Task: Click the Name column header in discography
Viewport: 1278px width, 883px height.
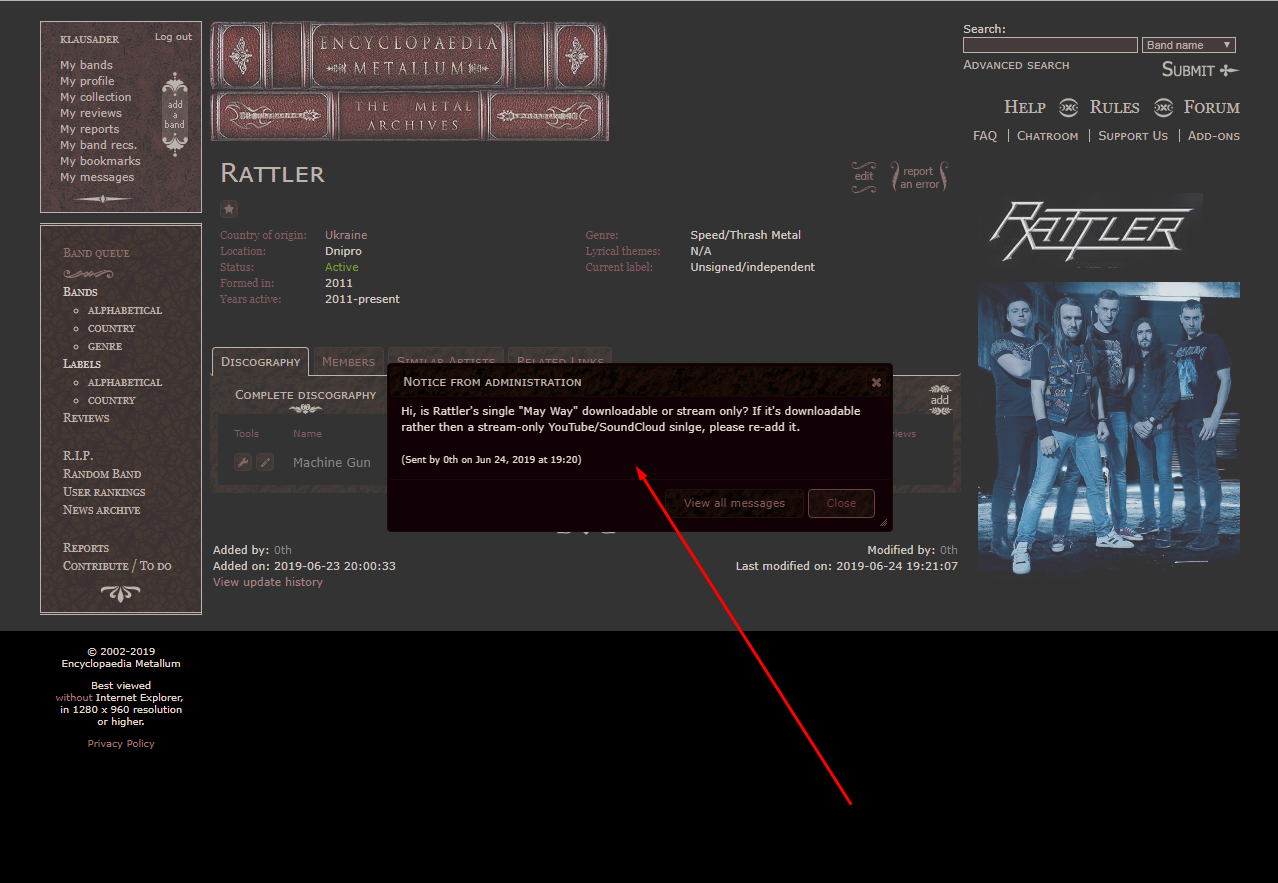Action: [x=307, y=434]
